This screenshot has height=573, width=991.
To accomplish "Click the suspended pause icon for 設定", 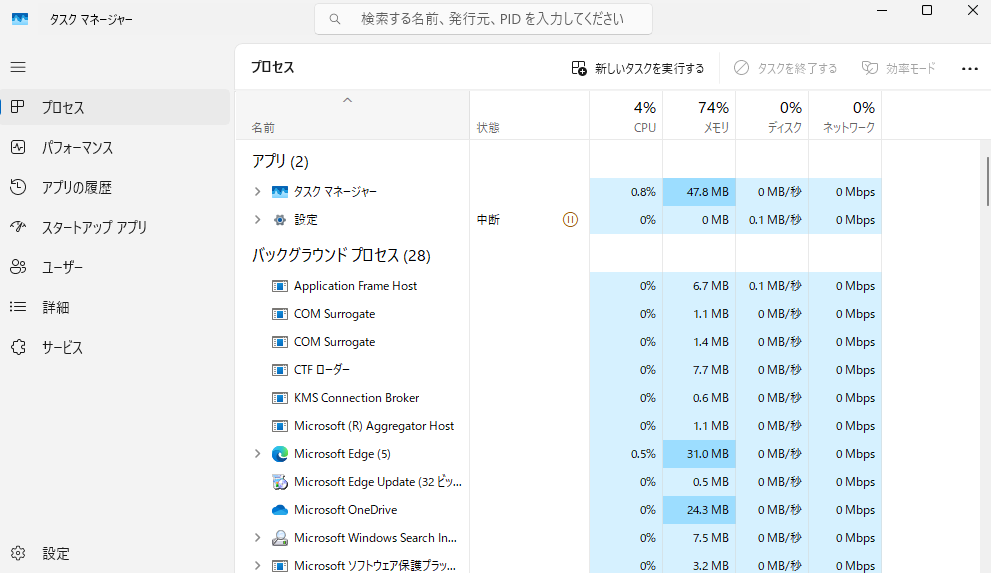I will (570, 220).
